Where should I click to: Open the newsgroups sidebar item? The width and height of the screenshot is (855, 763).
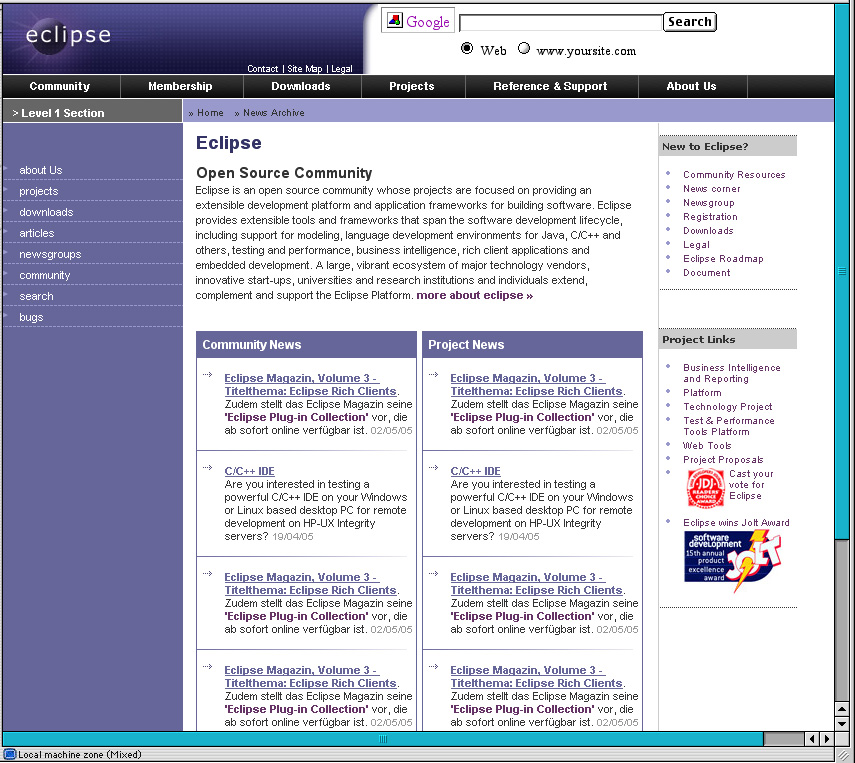(x=50, y=254)
